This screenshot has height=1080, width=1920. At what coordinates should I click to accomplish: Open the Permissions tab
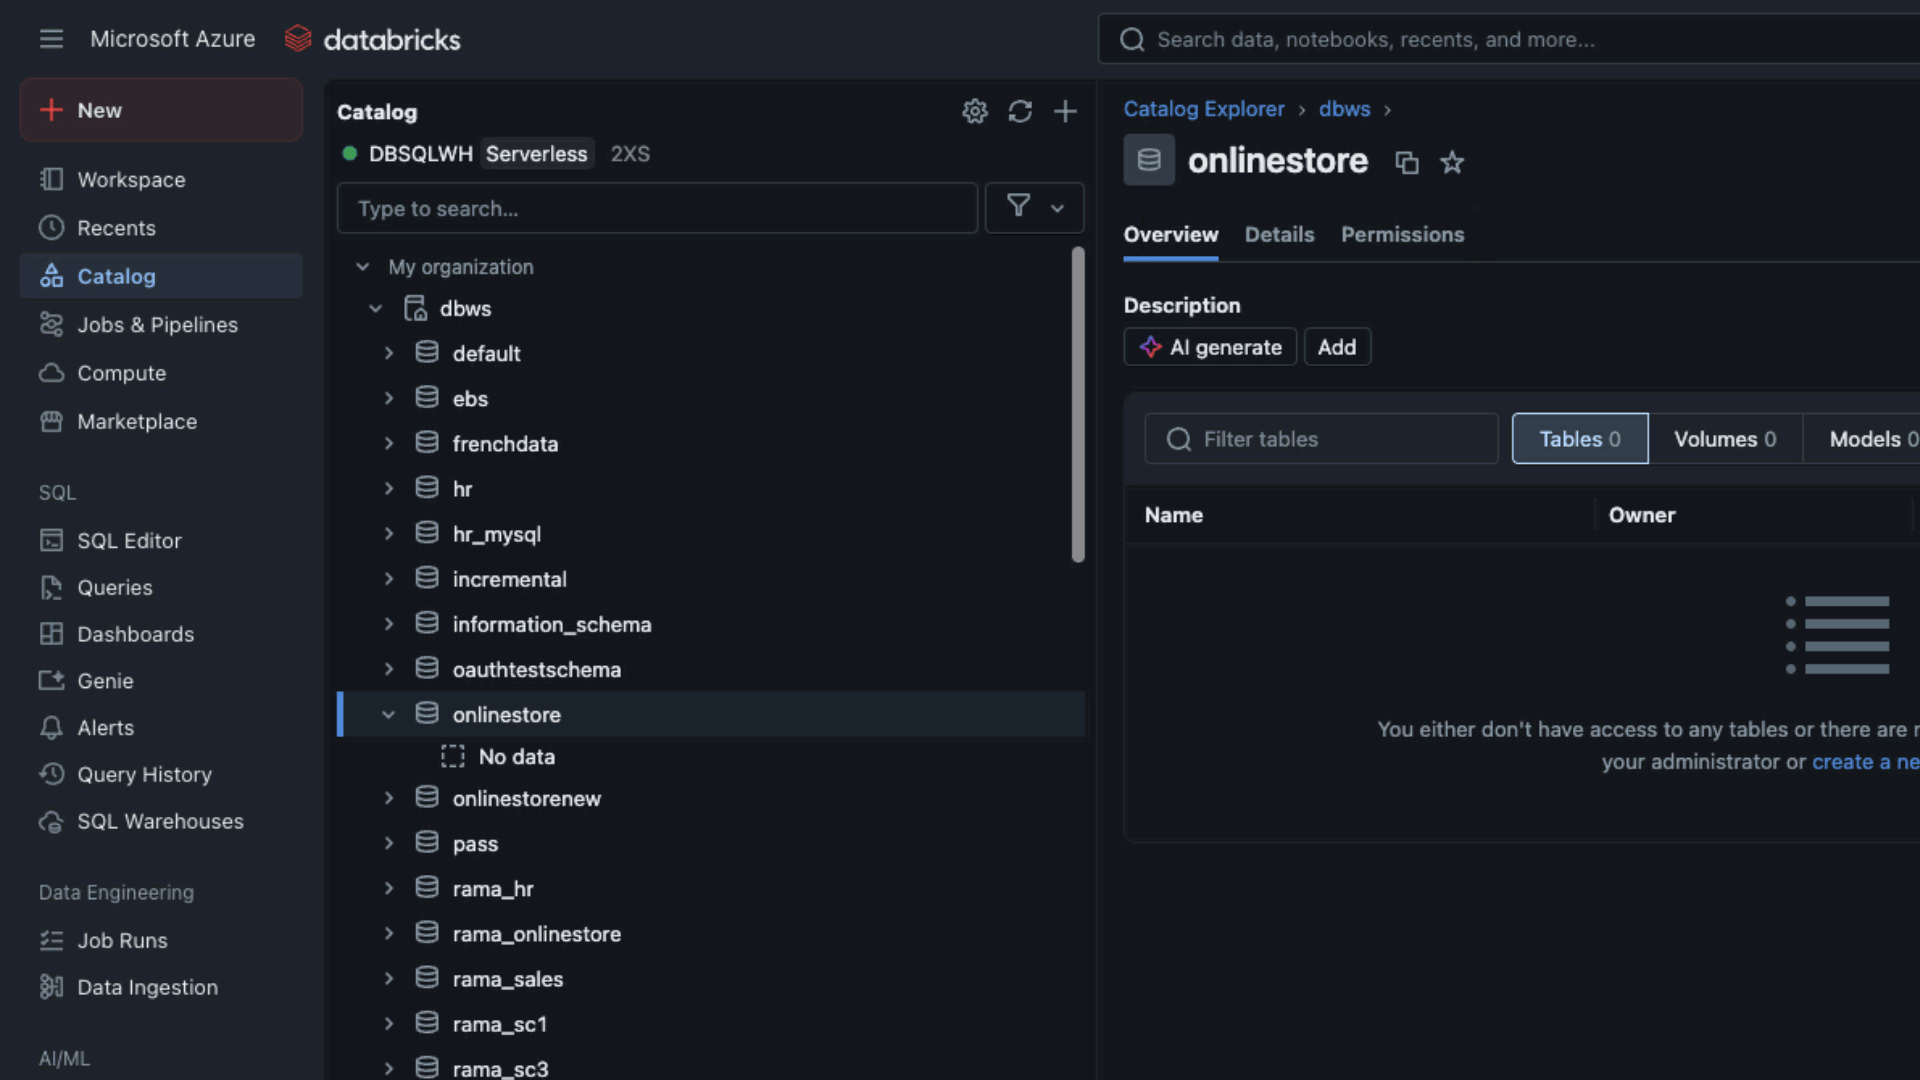coord(1402,234)
